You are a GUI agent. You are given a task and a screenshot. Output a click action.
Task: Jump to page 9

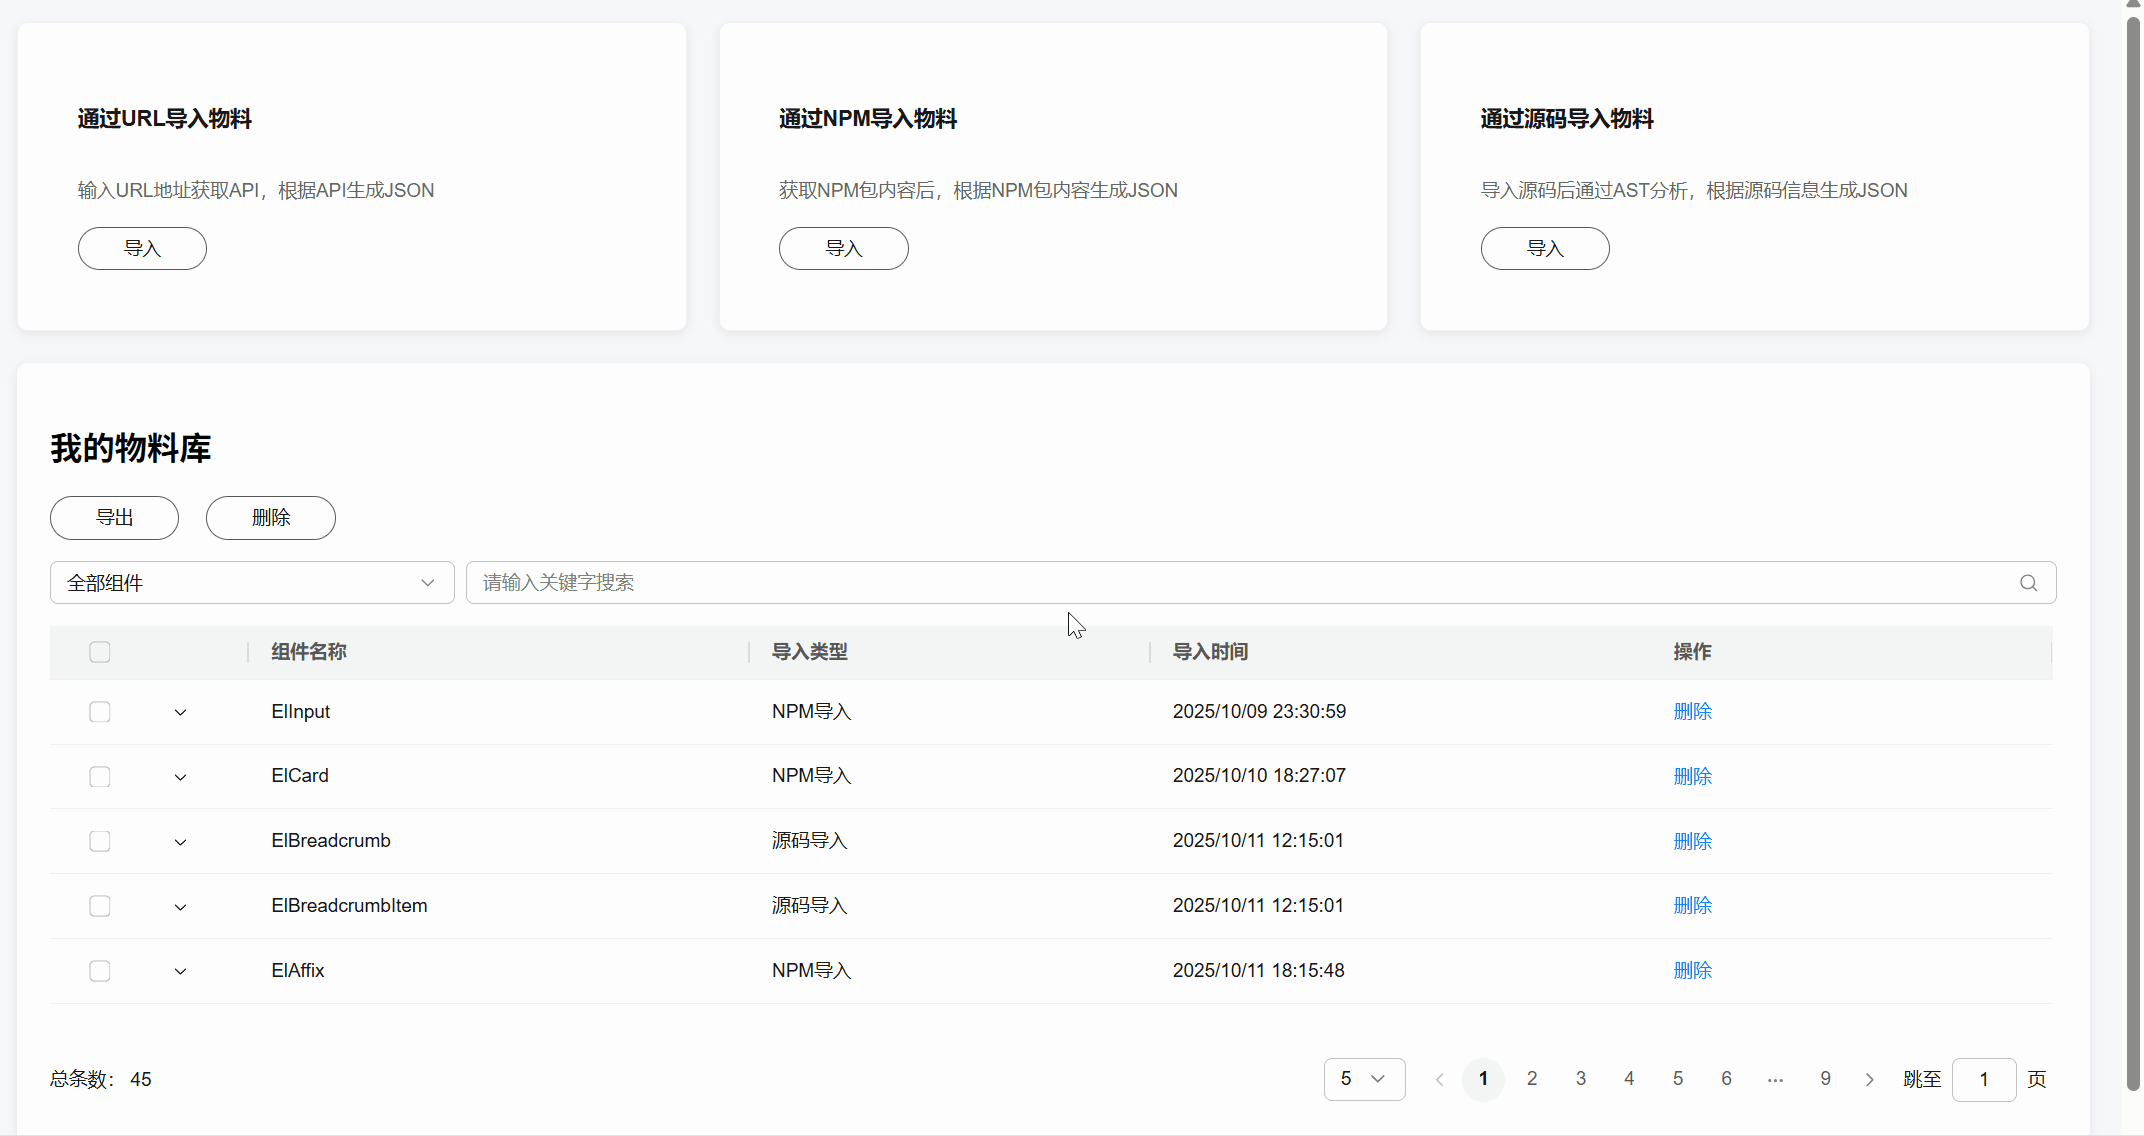point(1825,1079)
